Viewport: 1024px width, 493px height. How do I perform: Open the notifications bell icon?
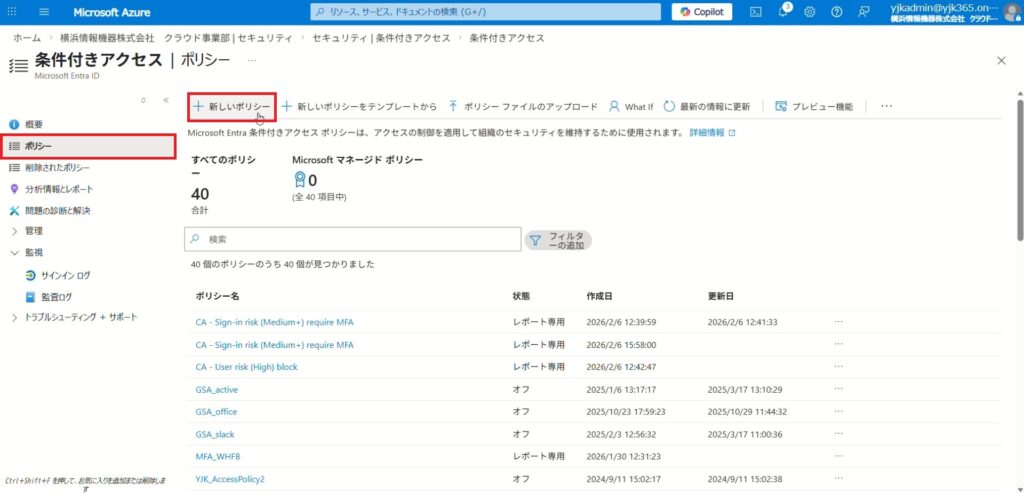tap(783, 12)
